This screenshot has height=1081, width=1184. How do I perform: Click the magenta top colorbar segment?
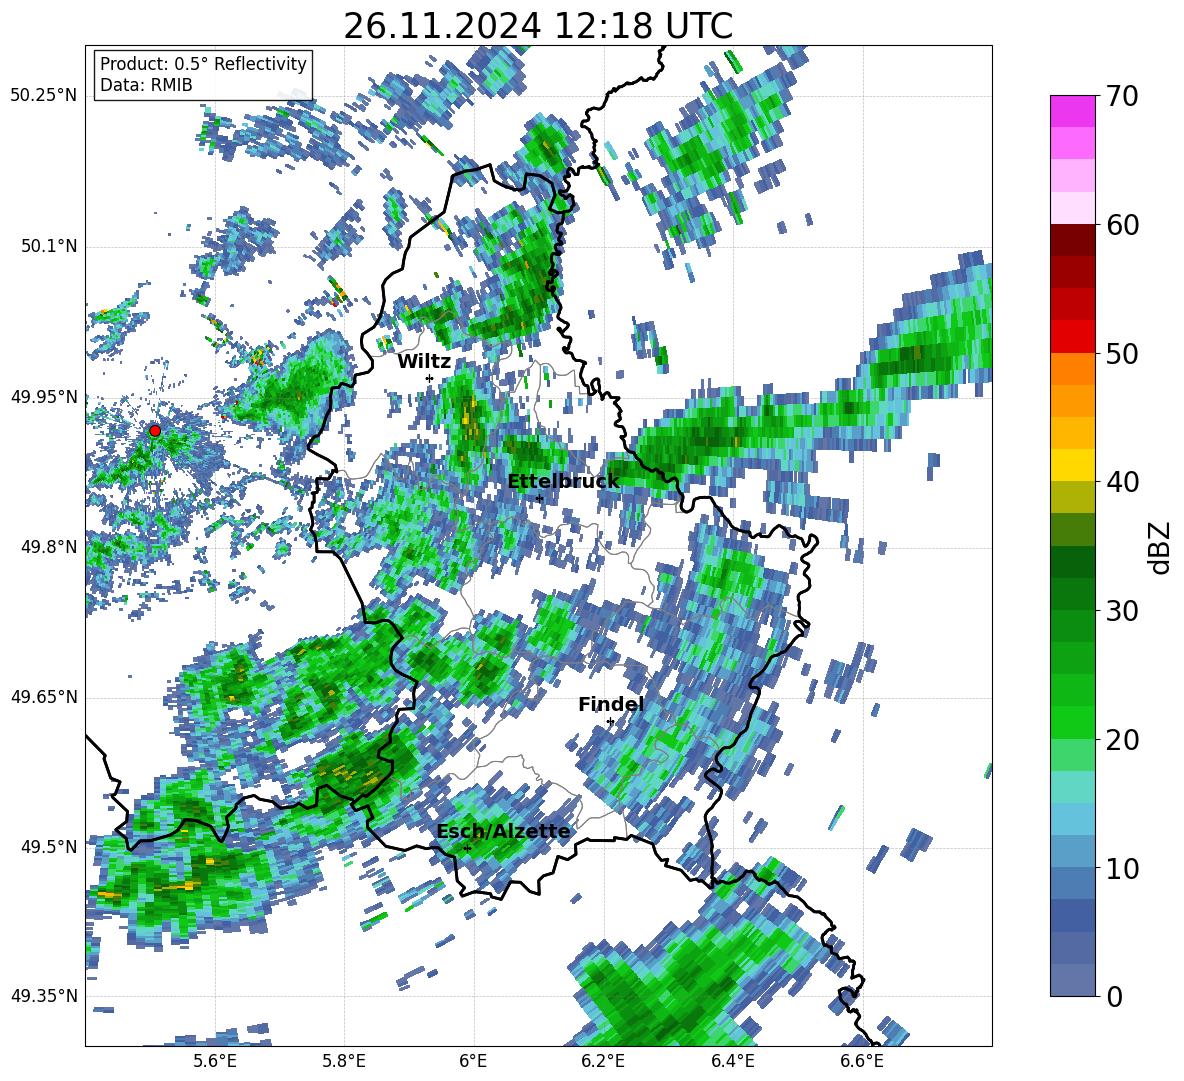click(x=1072, y=111)
